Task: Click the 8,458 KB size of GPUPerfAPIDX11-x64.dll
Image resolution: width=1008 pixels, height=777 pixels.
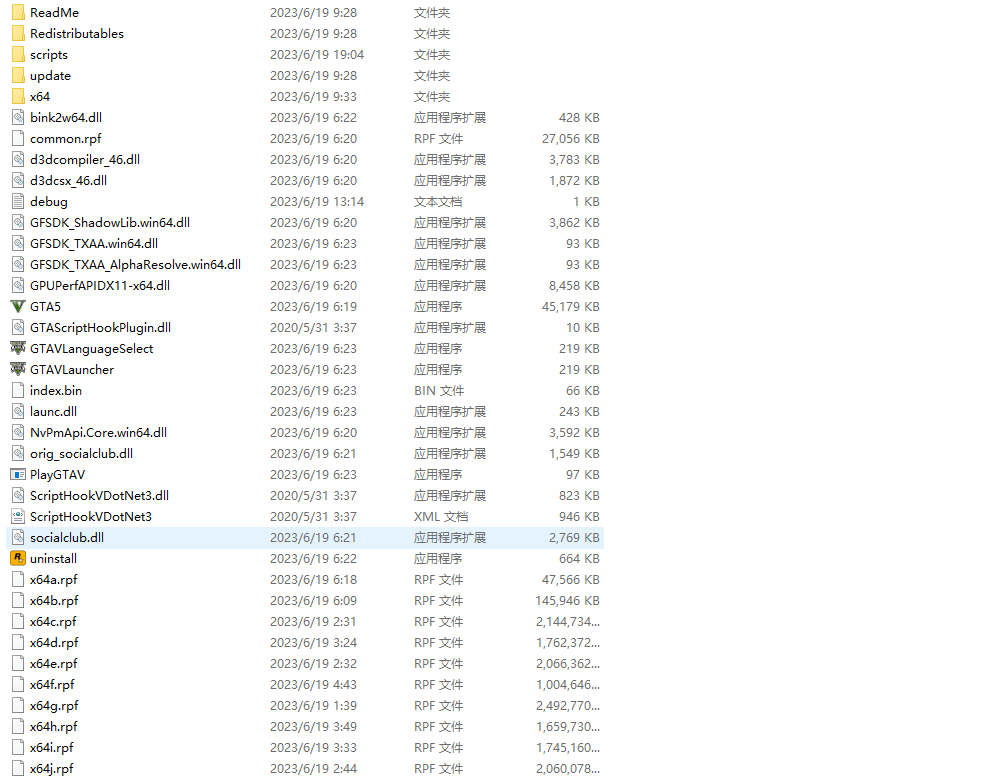Action: tap(574, 285)
